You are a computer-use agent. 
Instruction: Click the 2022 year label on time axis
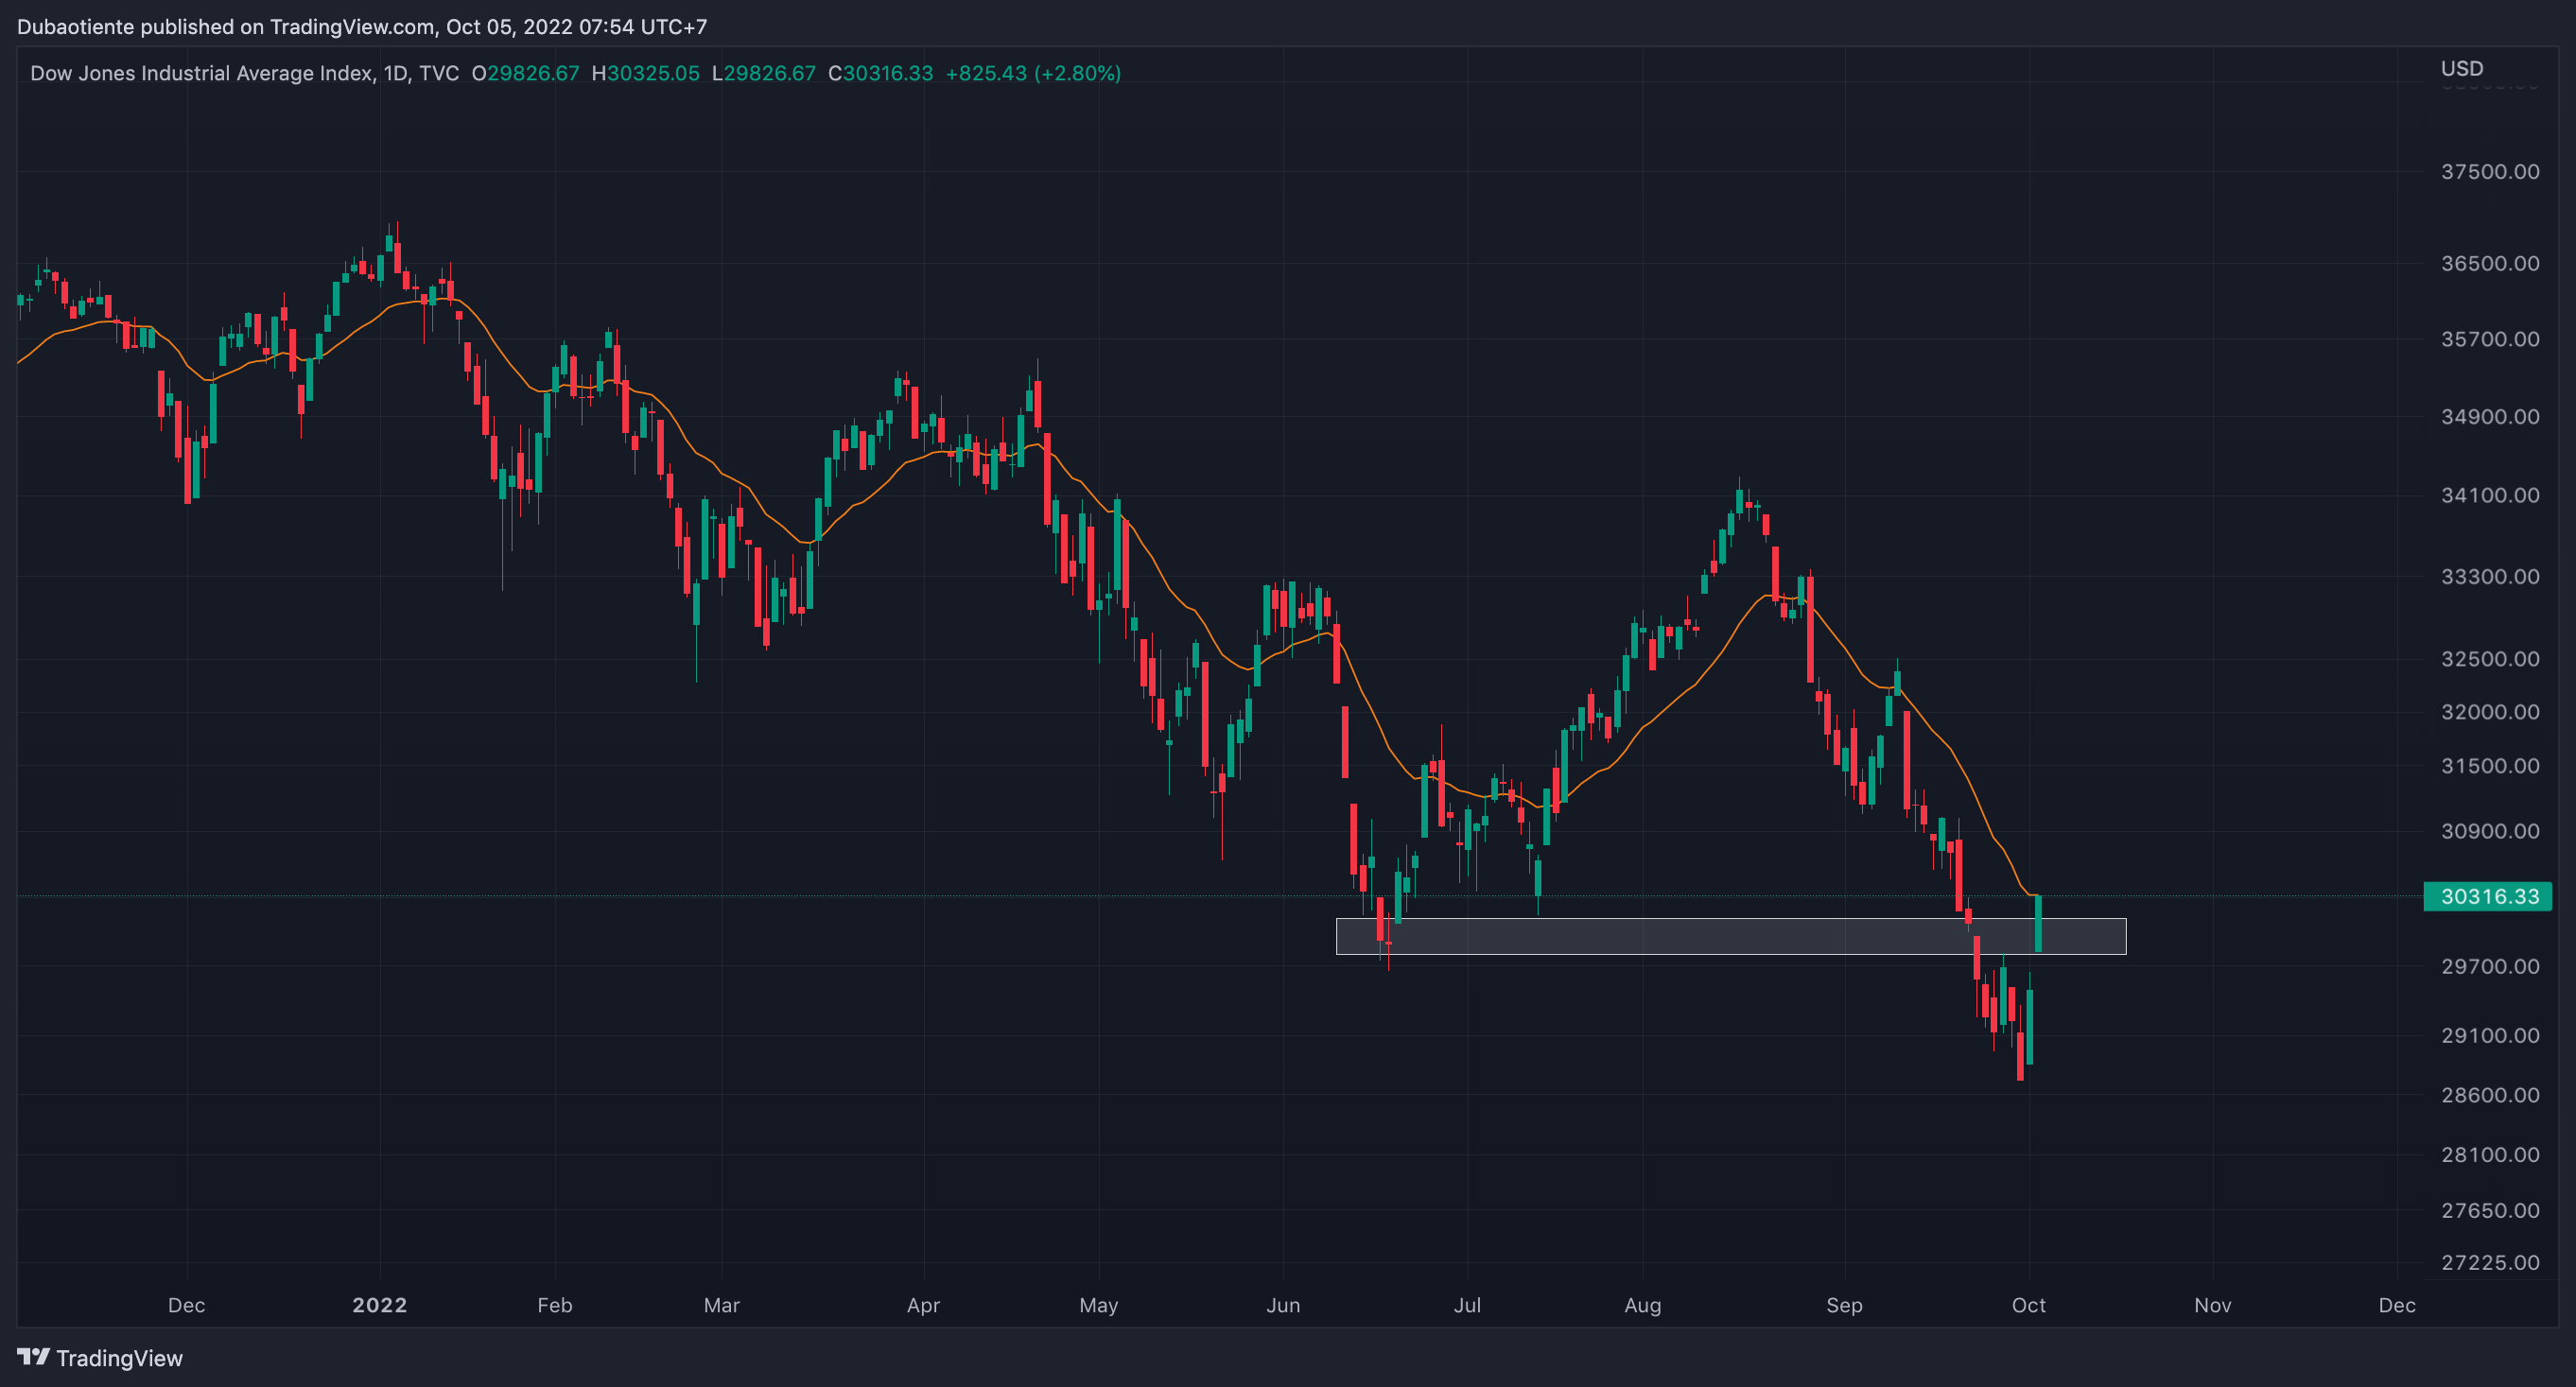pyautogui.click(x=380, y=1305)
